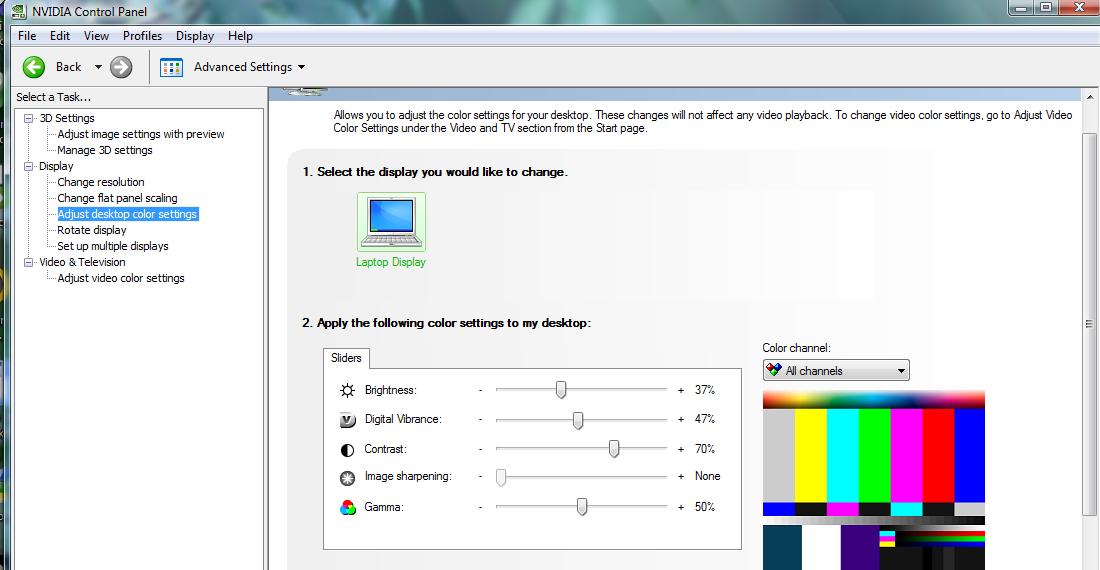The height and width of the screenshot is (570, 1100).
Task: Select Rotate display task
Action: (92, 230)
